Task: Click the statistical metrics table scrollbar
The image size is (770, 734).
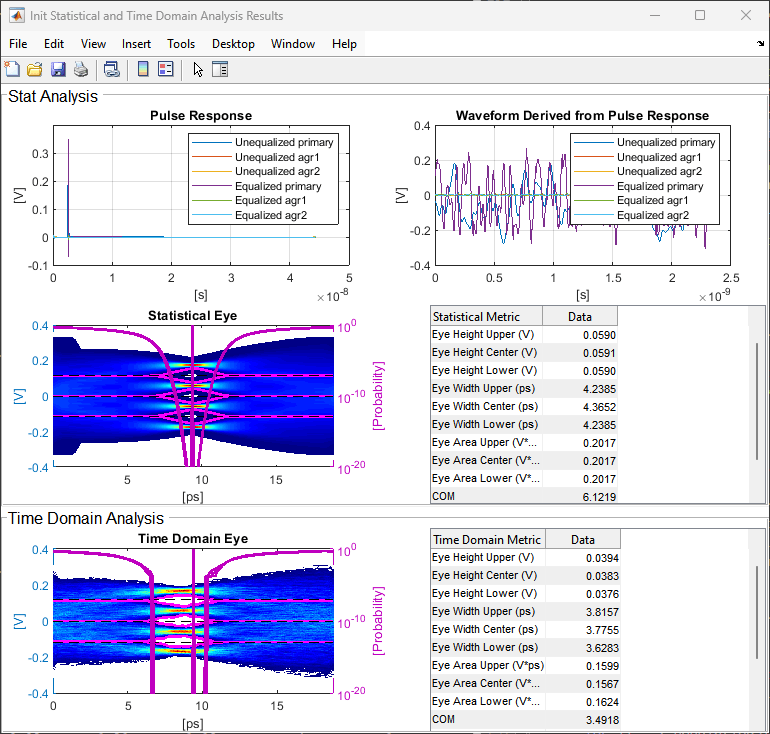Action: (x=755, y=400)
